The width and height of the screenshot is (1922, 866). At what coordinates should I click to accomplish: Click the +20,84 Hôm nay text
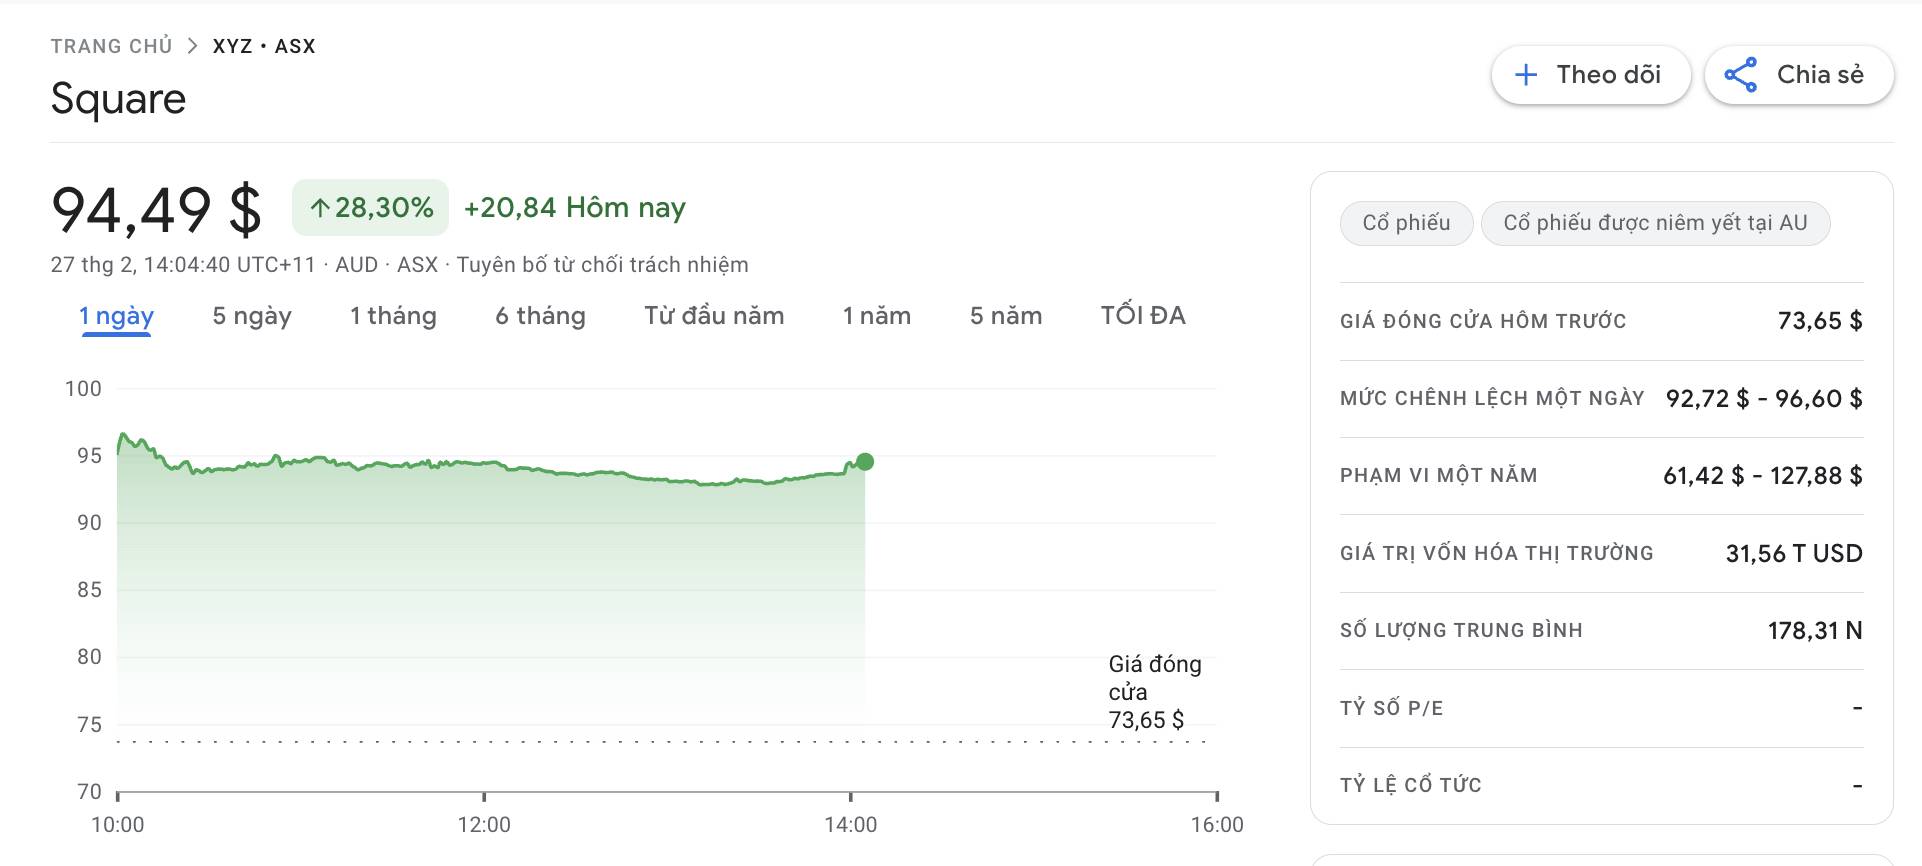(575, 208)
